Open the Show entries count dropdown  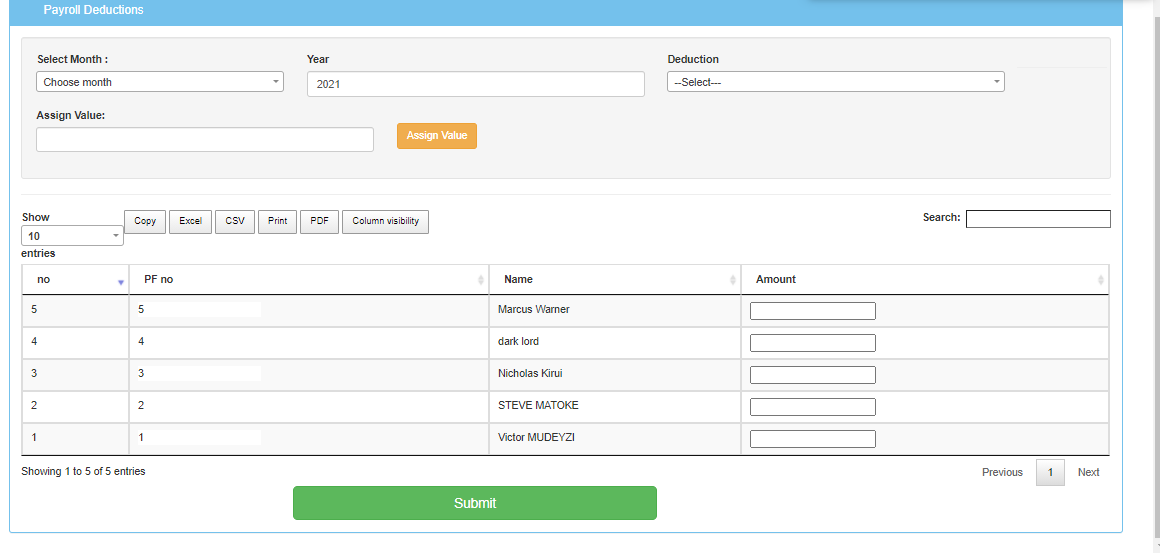[x=72, y=236]
